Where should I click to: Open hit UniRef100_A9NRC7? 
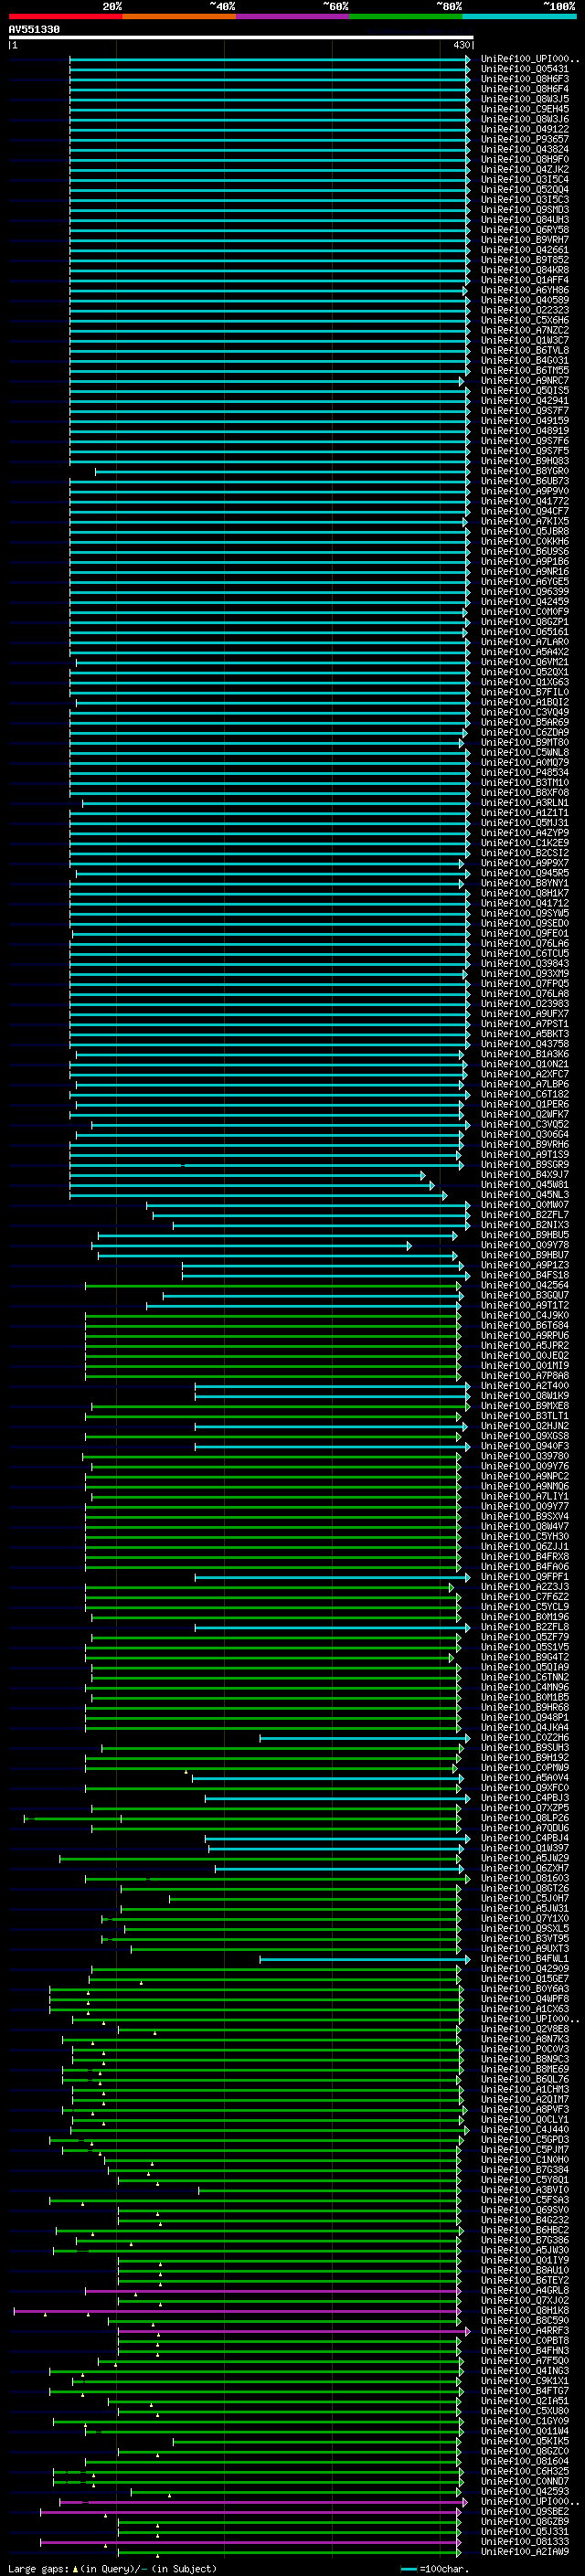tap(525, 381)
